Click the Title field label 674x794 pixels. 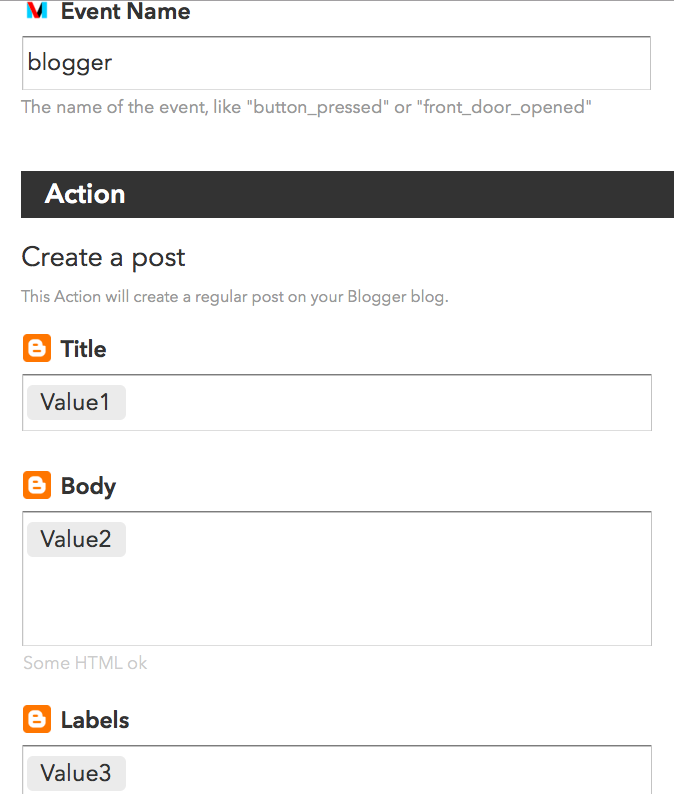[x=84, y=349]
